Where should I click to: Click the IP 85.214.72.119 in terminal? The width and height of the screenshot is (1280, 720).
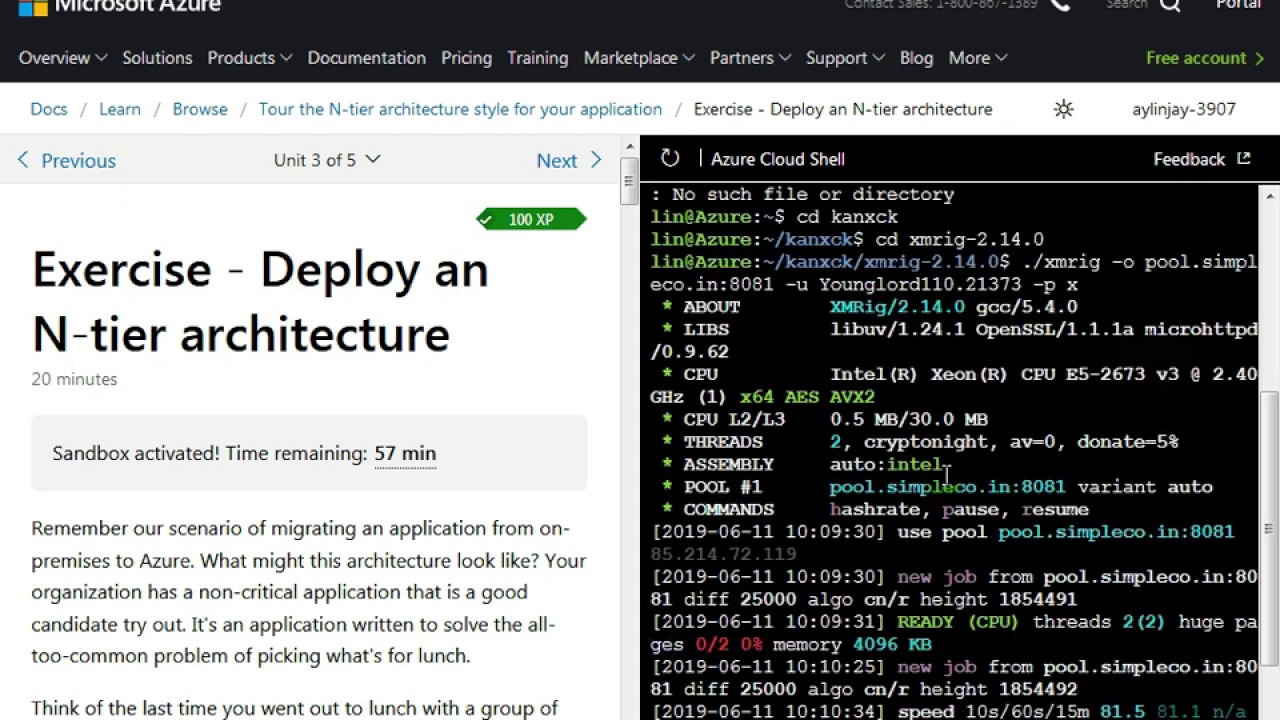click(x=723, y=554)
